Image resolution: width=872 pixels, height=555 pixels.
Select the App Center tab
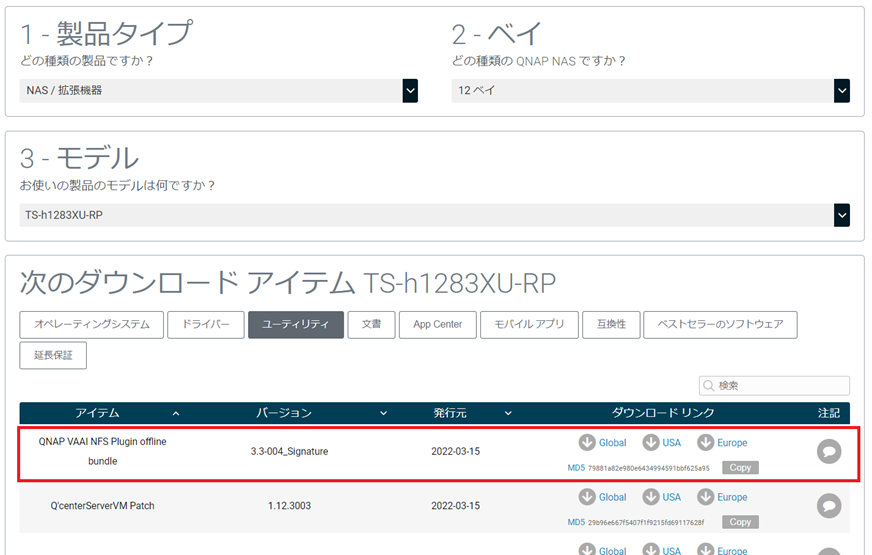(437, 325)
